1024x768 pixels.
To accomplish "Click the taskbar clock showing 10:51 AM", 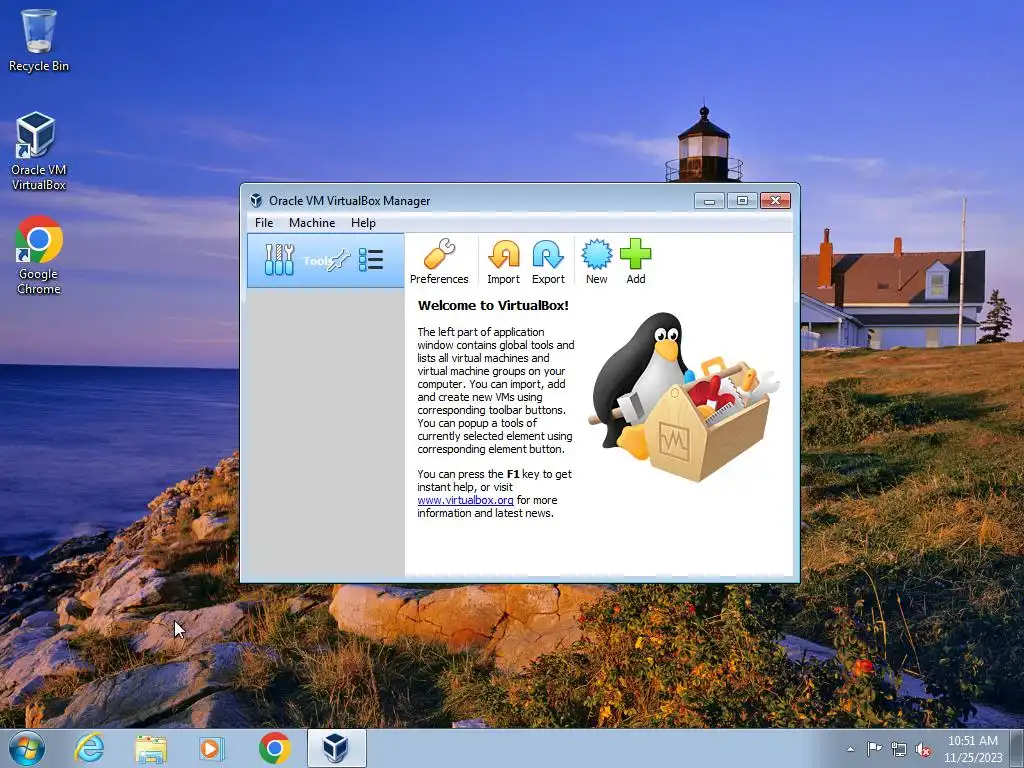I will [973, 749].
